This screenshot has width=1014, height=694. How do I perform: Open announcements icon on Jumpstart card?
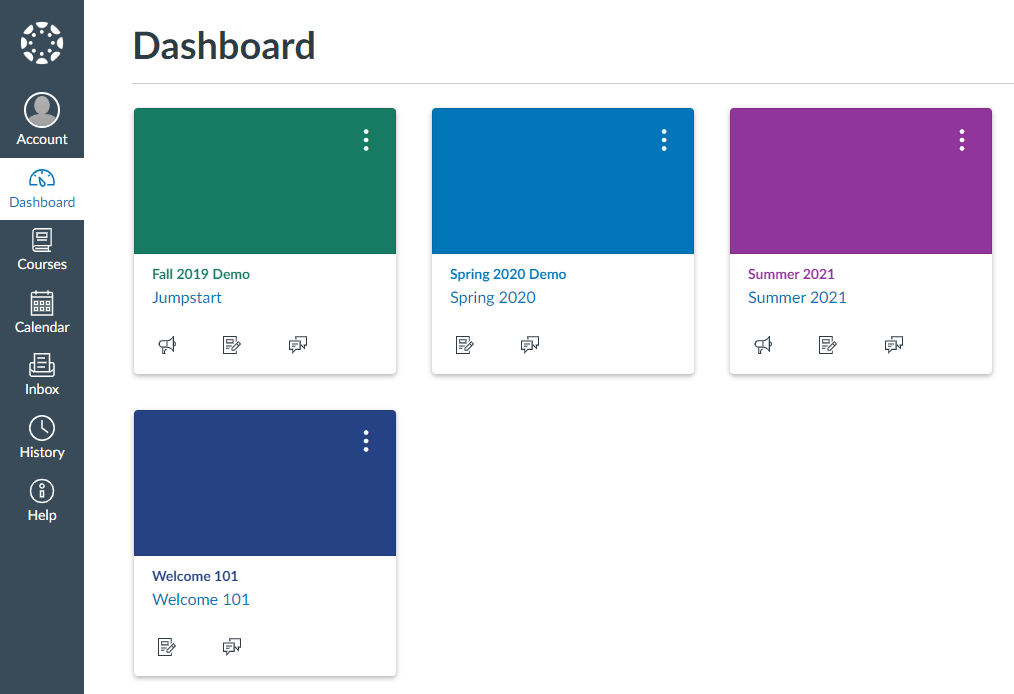tap(167, 345)
